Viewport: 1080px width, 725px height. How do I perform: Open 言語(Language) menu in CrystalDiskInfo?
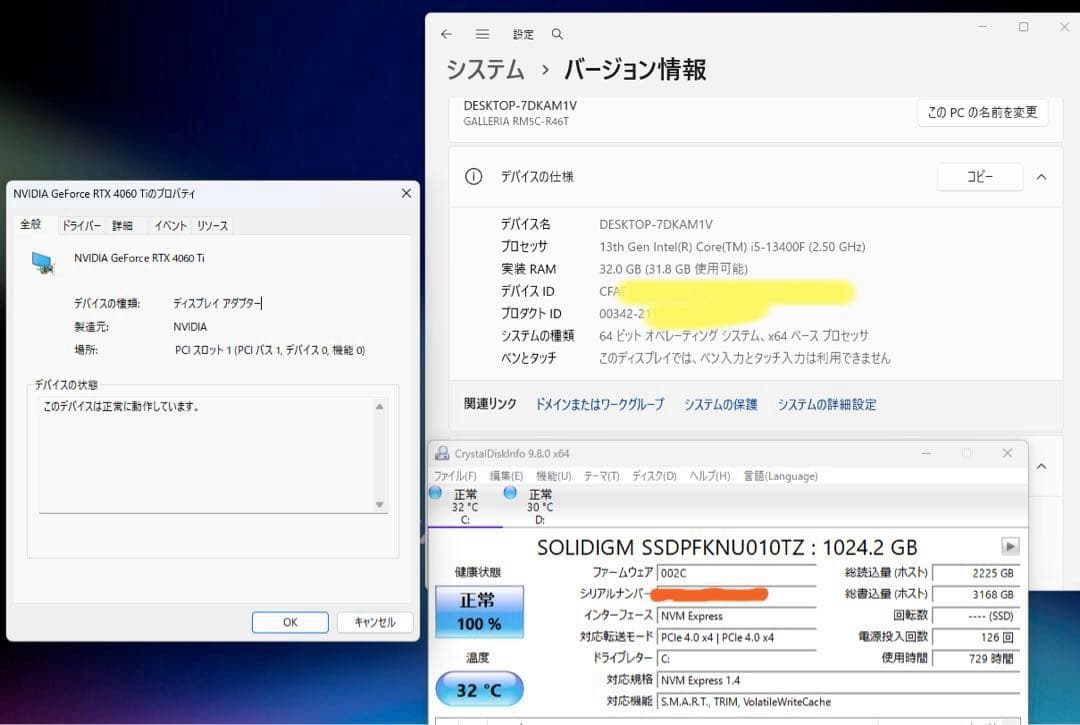click(780, 476)
